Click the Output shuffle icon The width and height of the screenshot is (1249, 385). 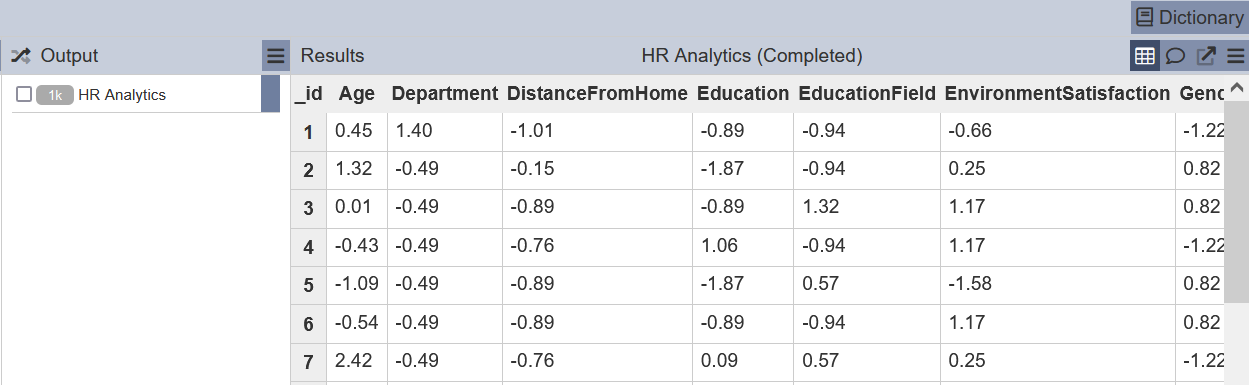pyautogui.click(x=20, y=56)
